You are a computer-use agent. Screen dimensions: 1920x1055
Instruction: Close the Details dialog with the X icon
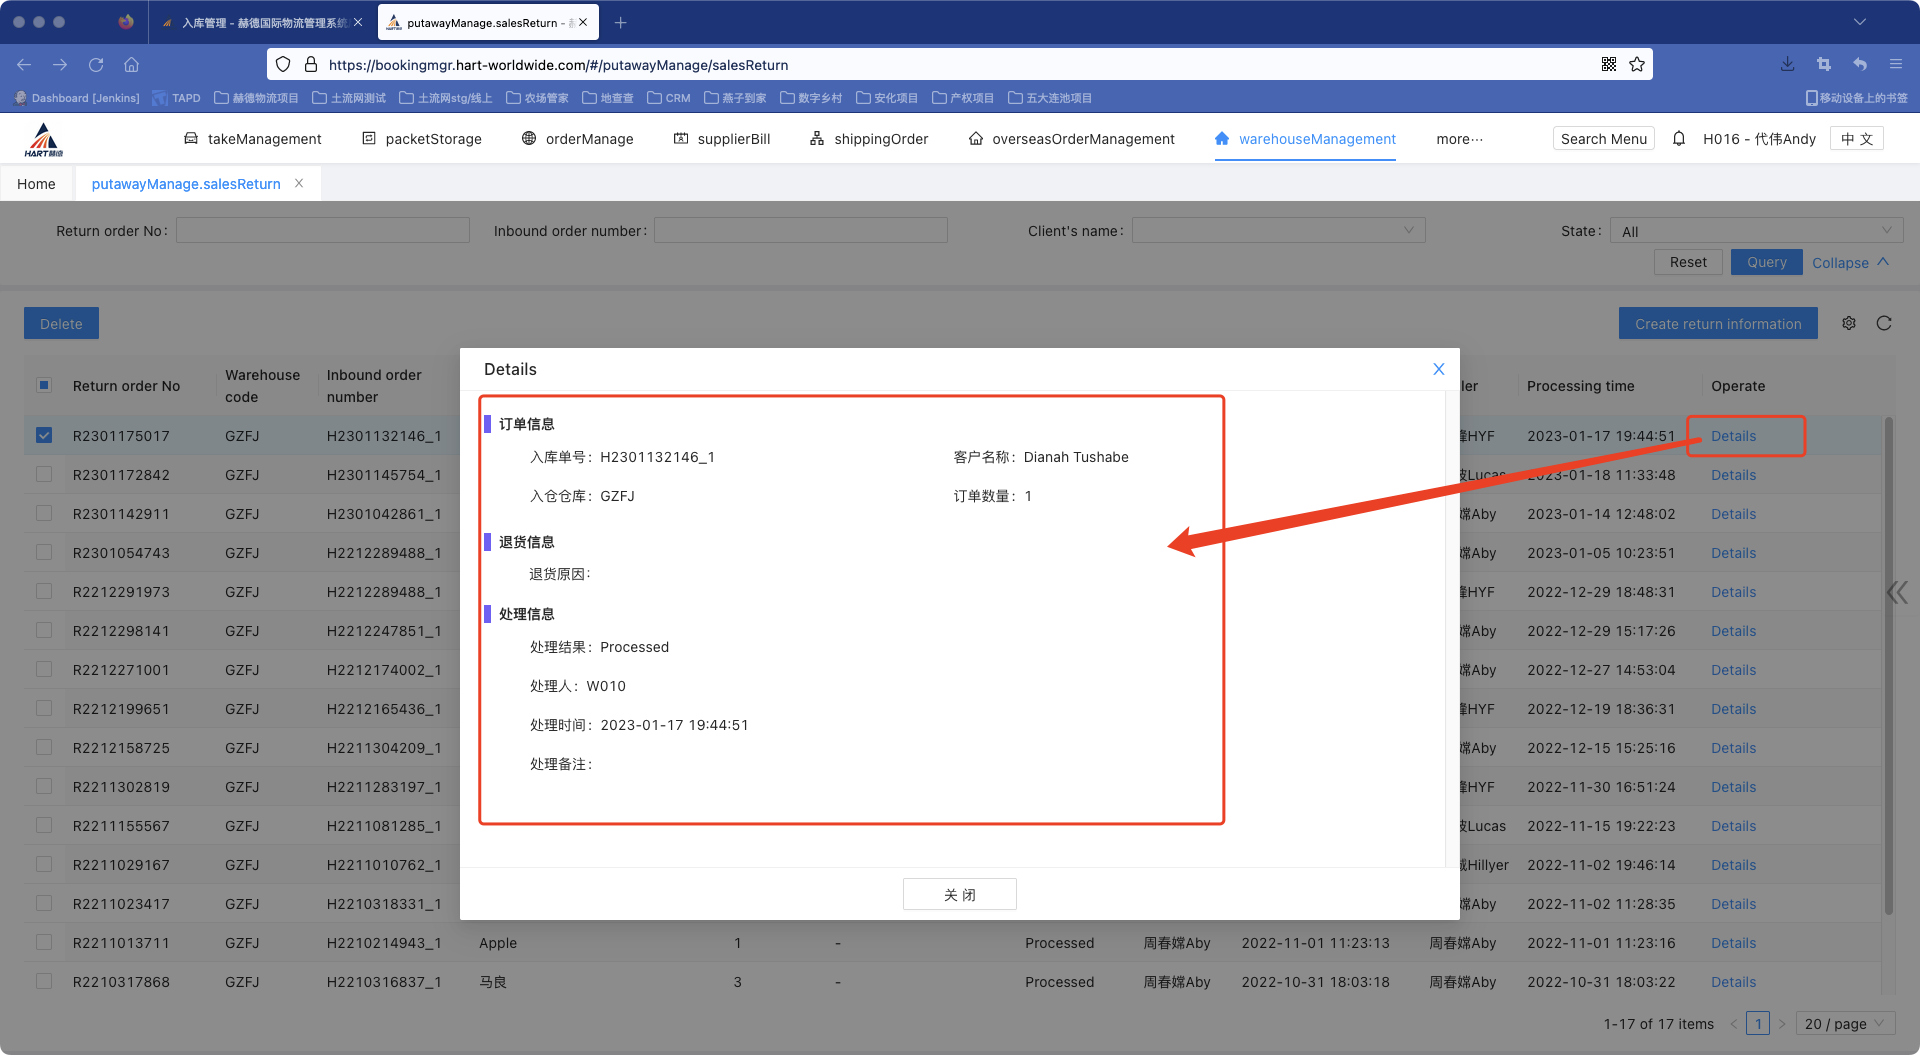tap(1438, 369)
